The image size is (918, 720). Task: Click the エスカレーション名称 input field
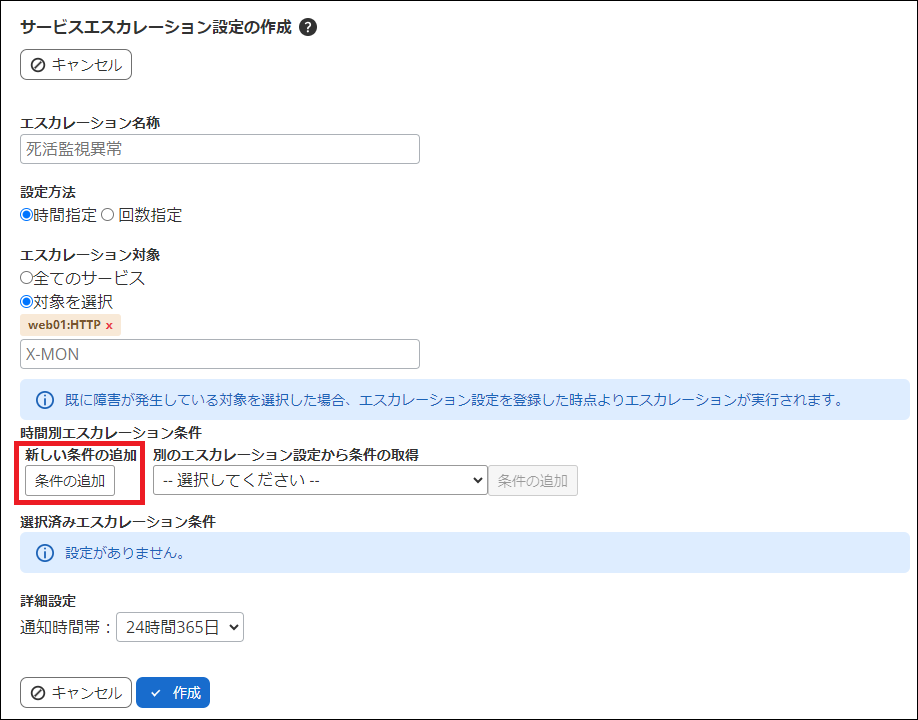220,148
